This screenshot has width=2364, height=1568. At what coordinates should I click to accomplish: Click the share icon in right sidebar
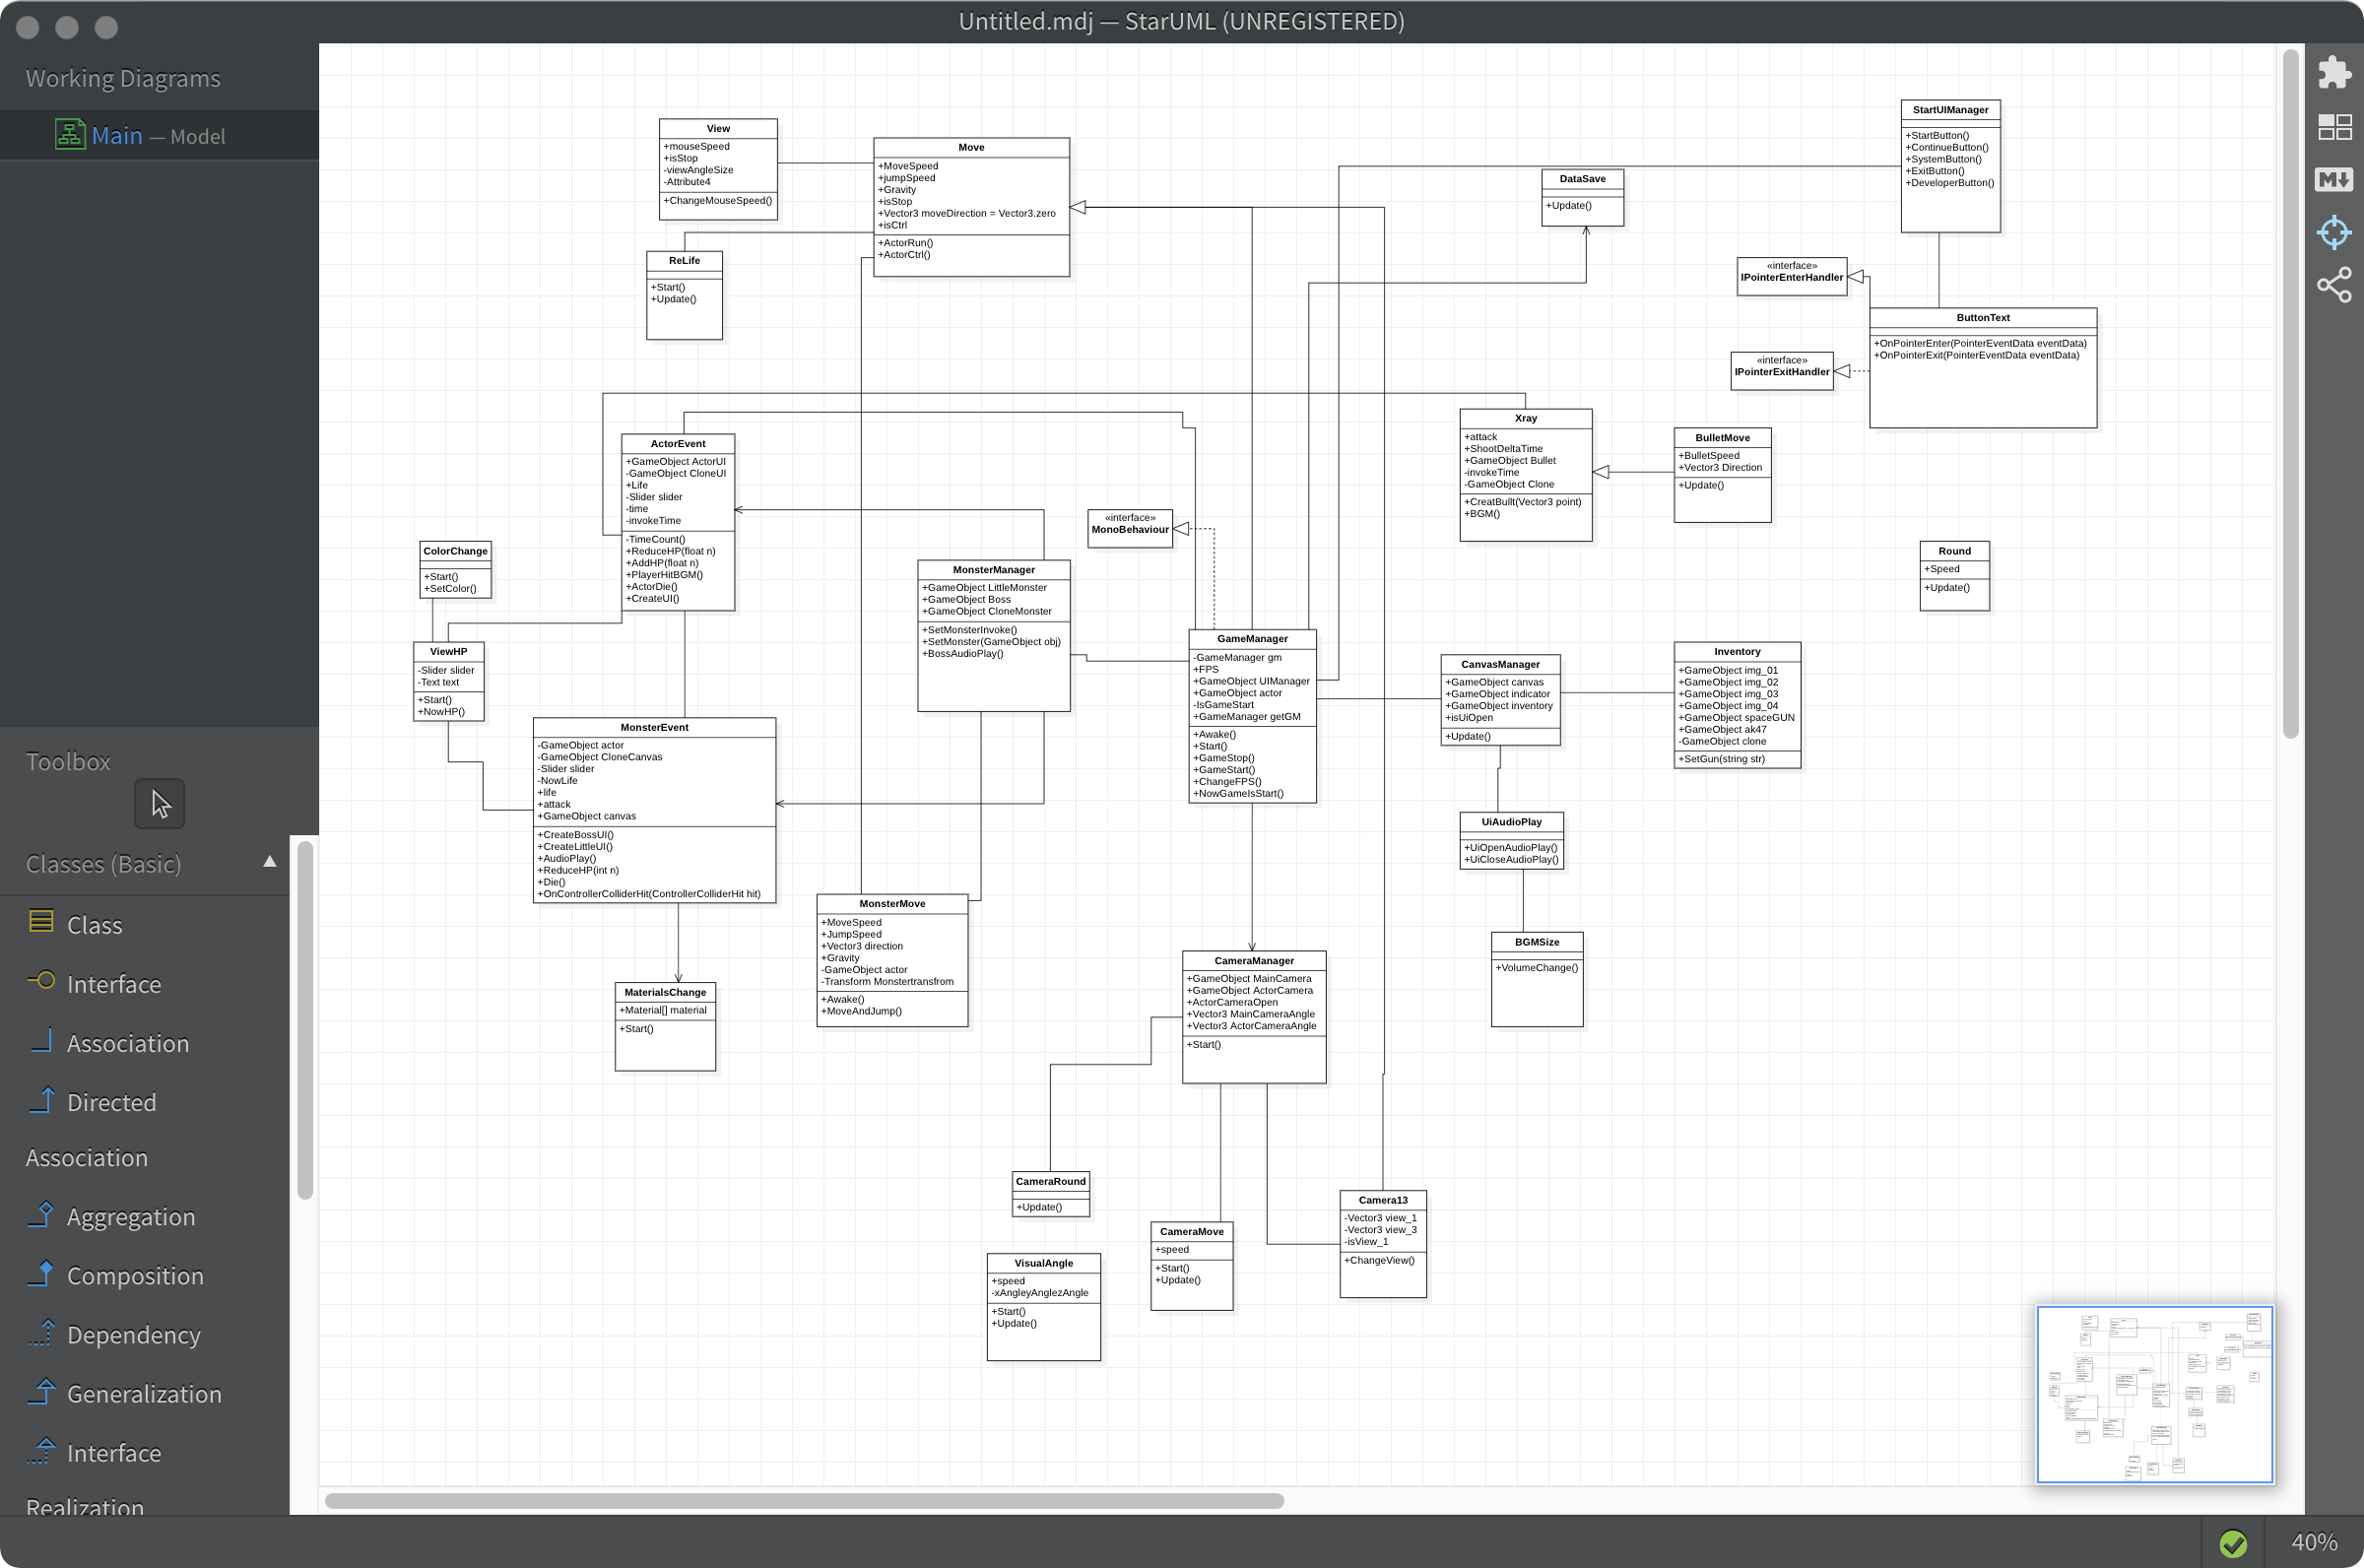2334,286
